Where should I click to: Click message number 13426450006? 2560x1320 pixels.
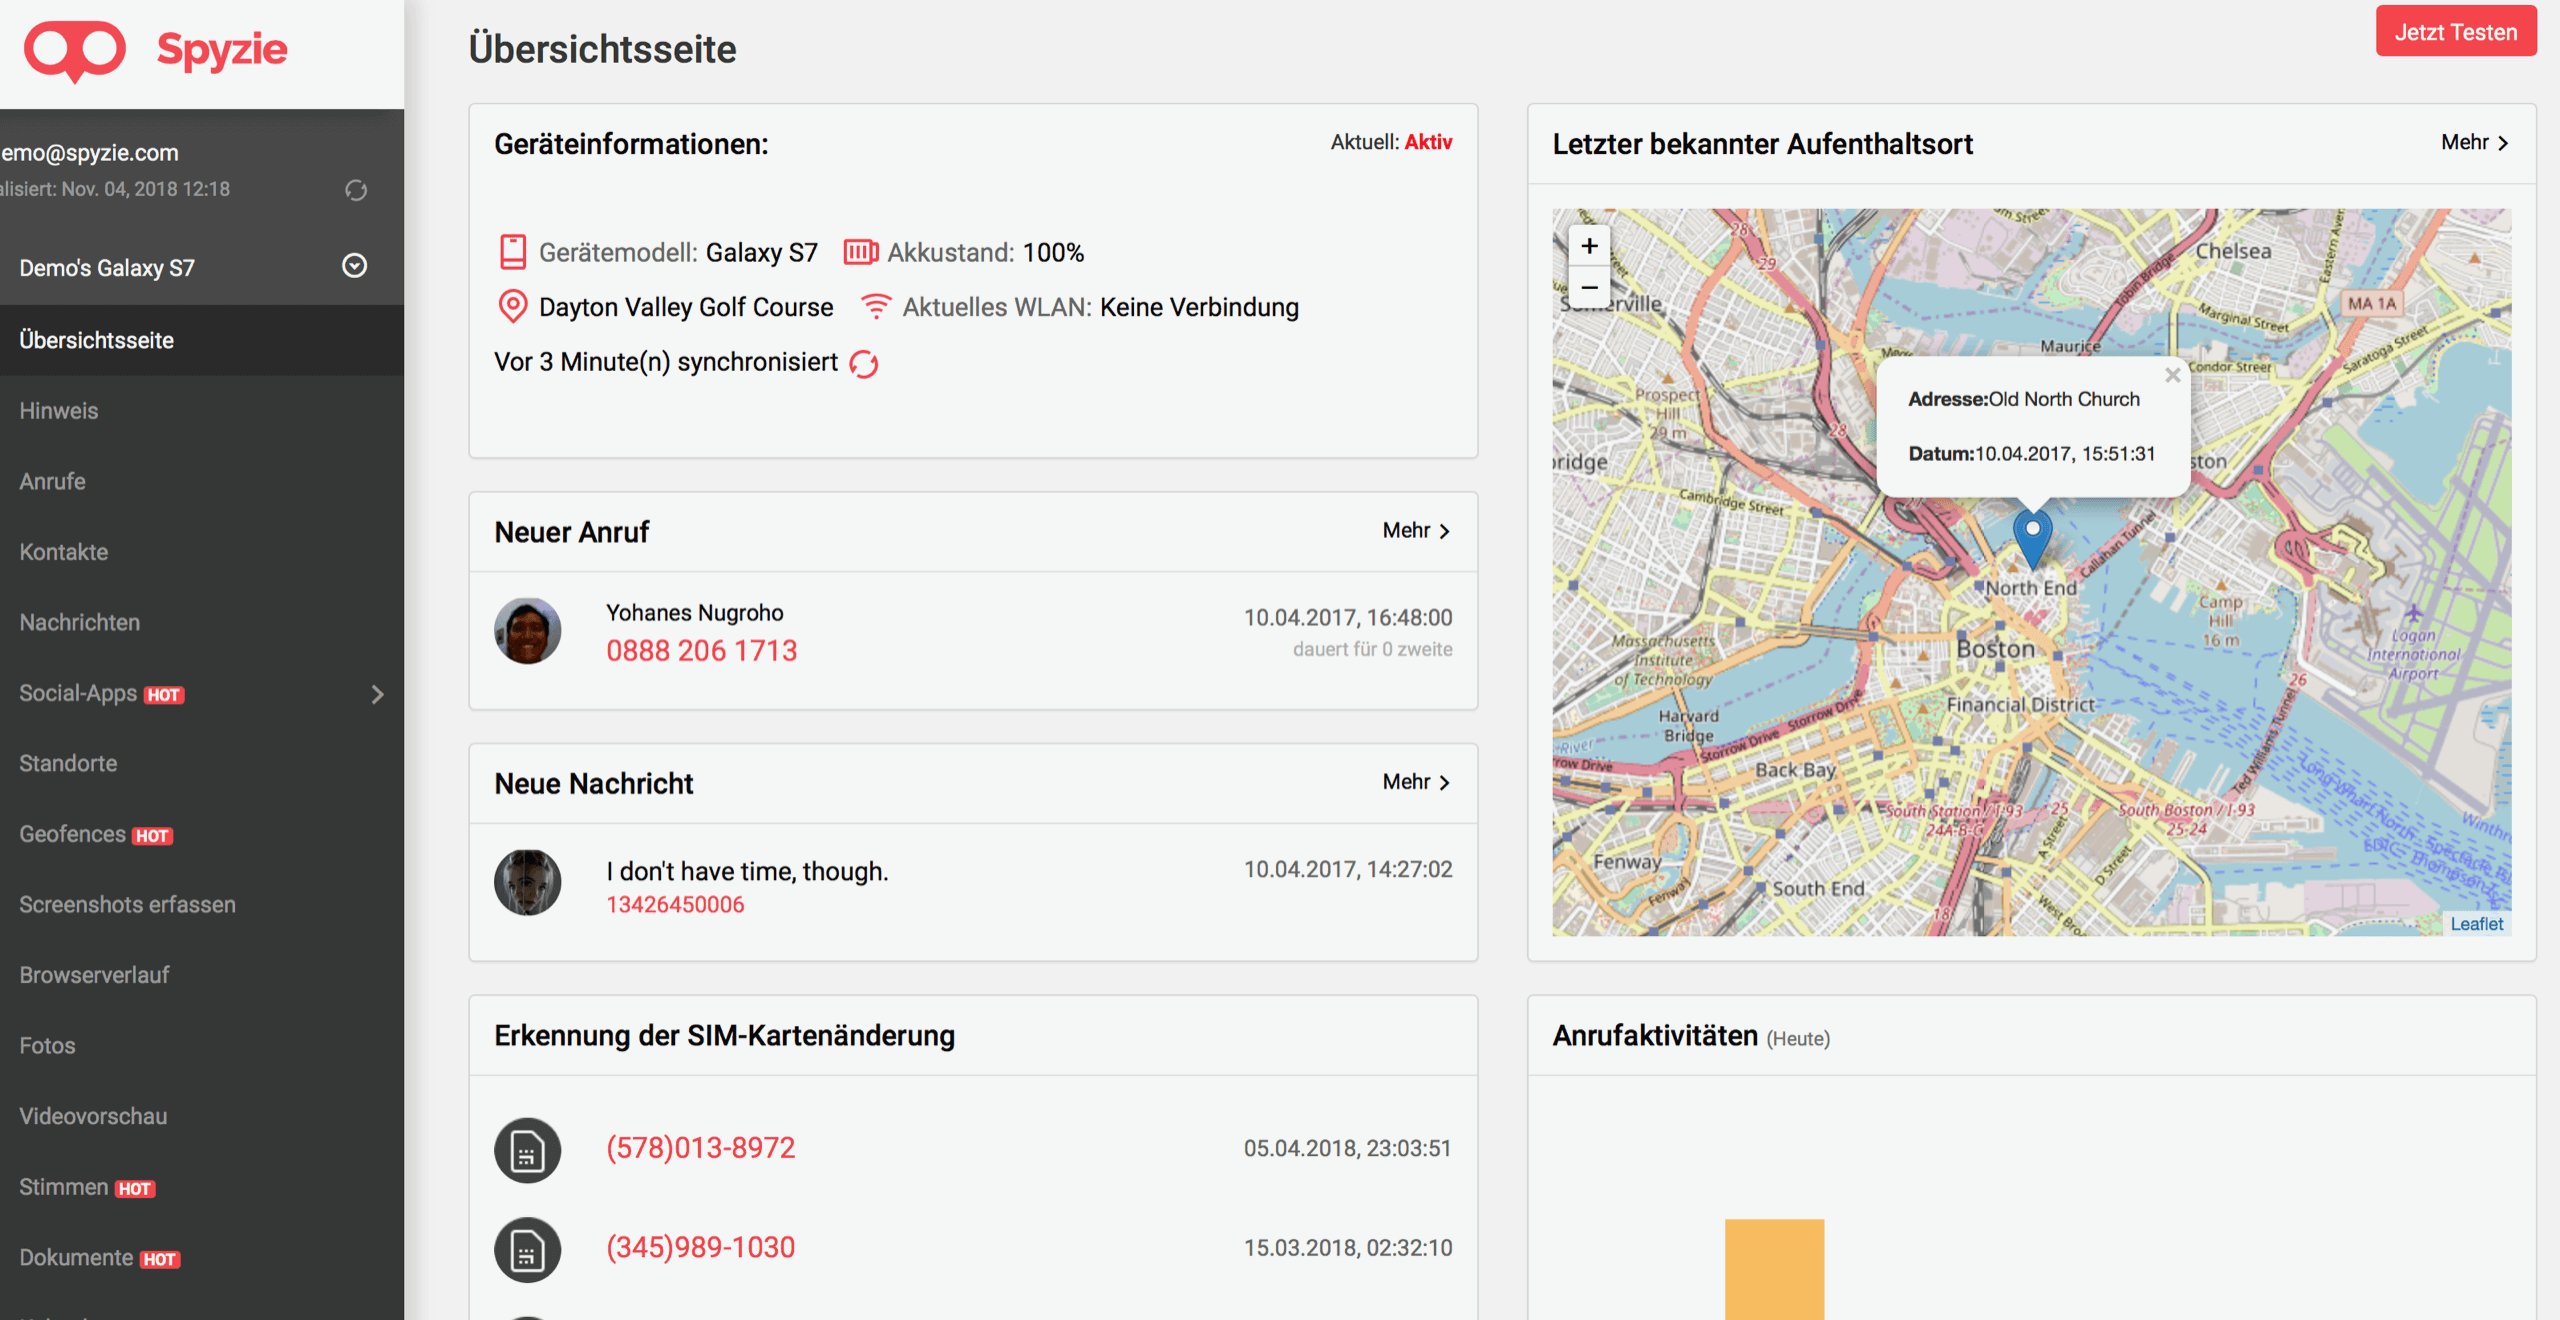click(x=675, y=905)
